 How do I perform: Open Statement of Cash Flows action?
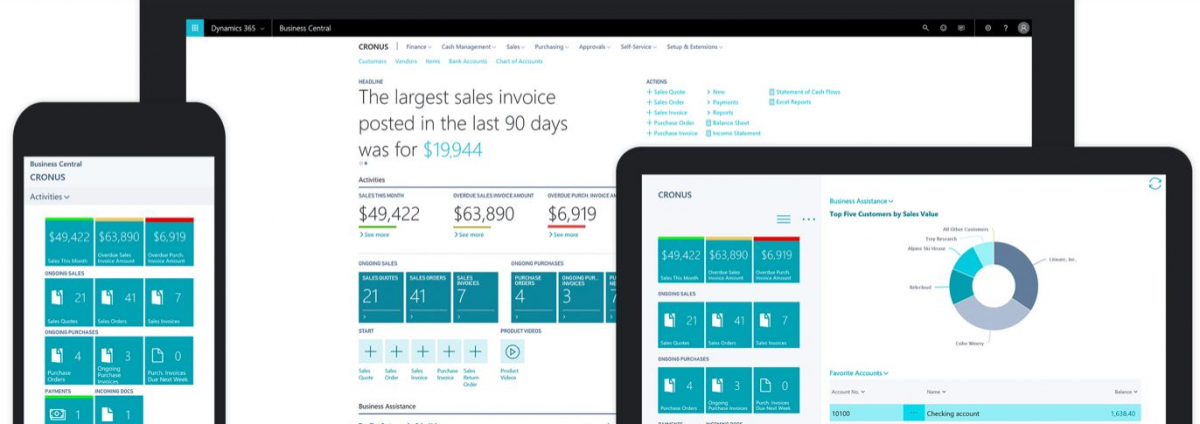coord(805,92)
